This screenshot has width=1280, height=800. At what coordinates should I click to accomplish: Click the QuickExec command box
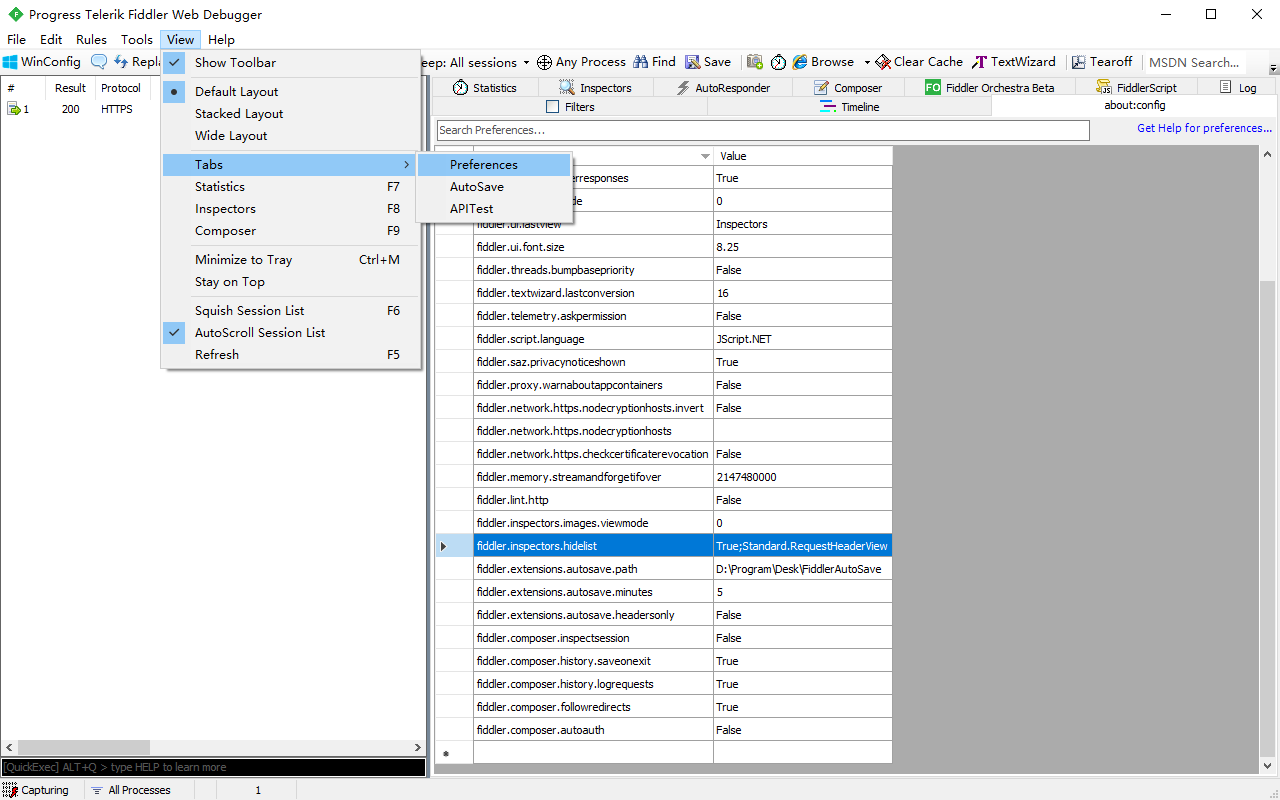click(x=213, y=767)
